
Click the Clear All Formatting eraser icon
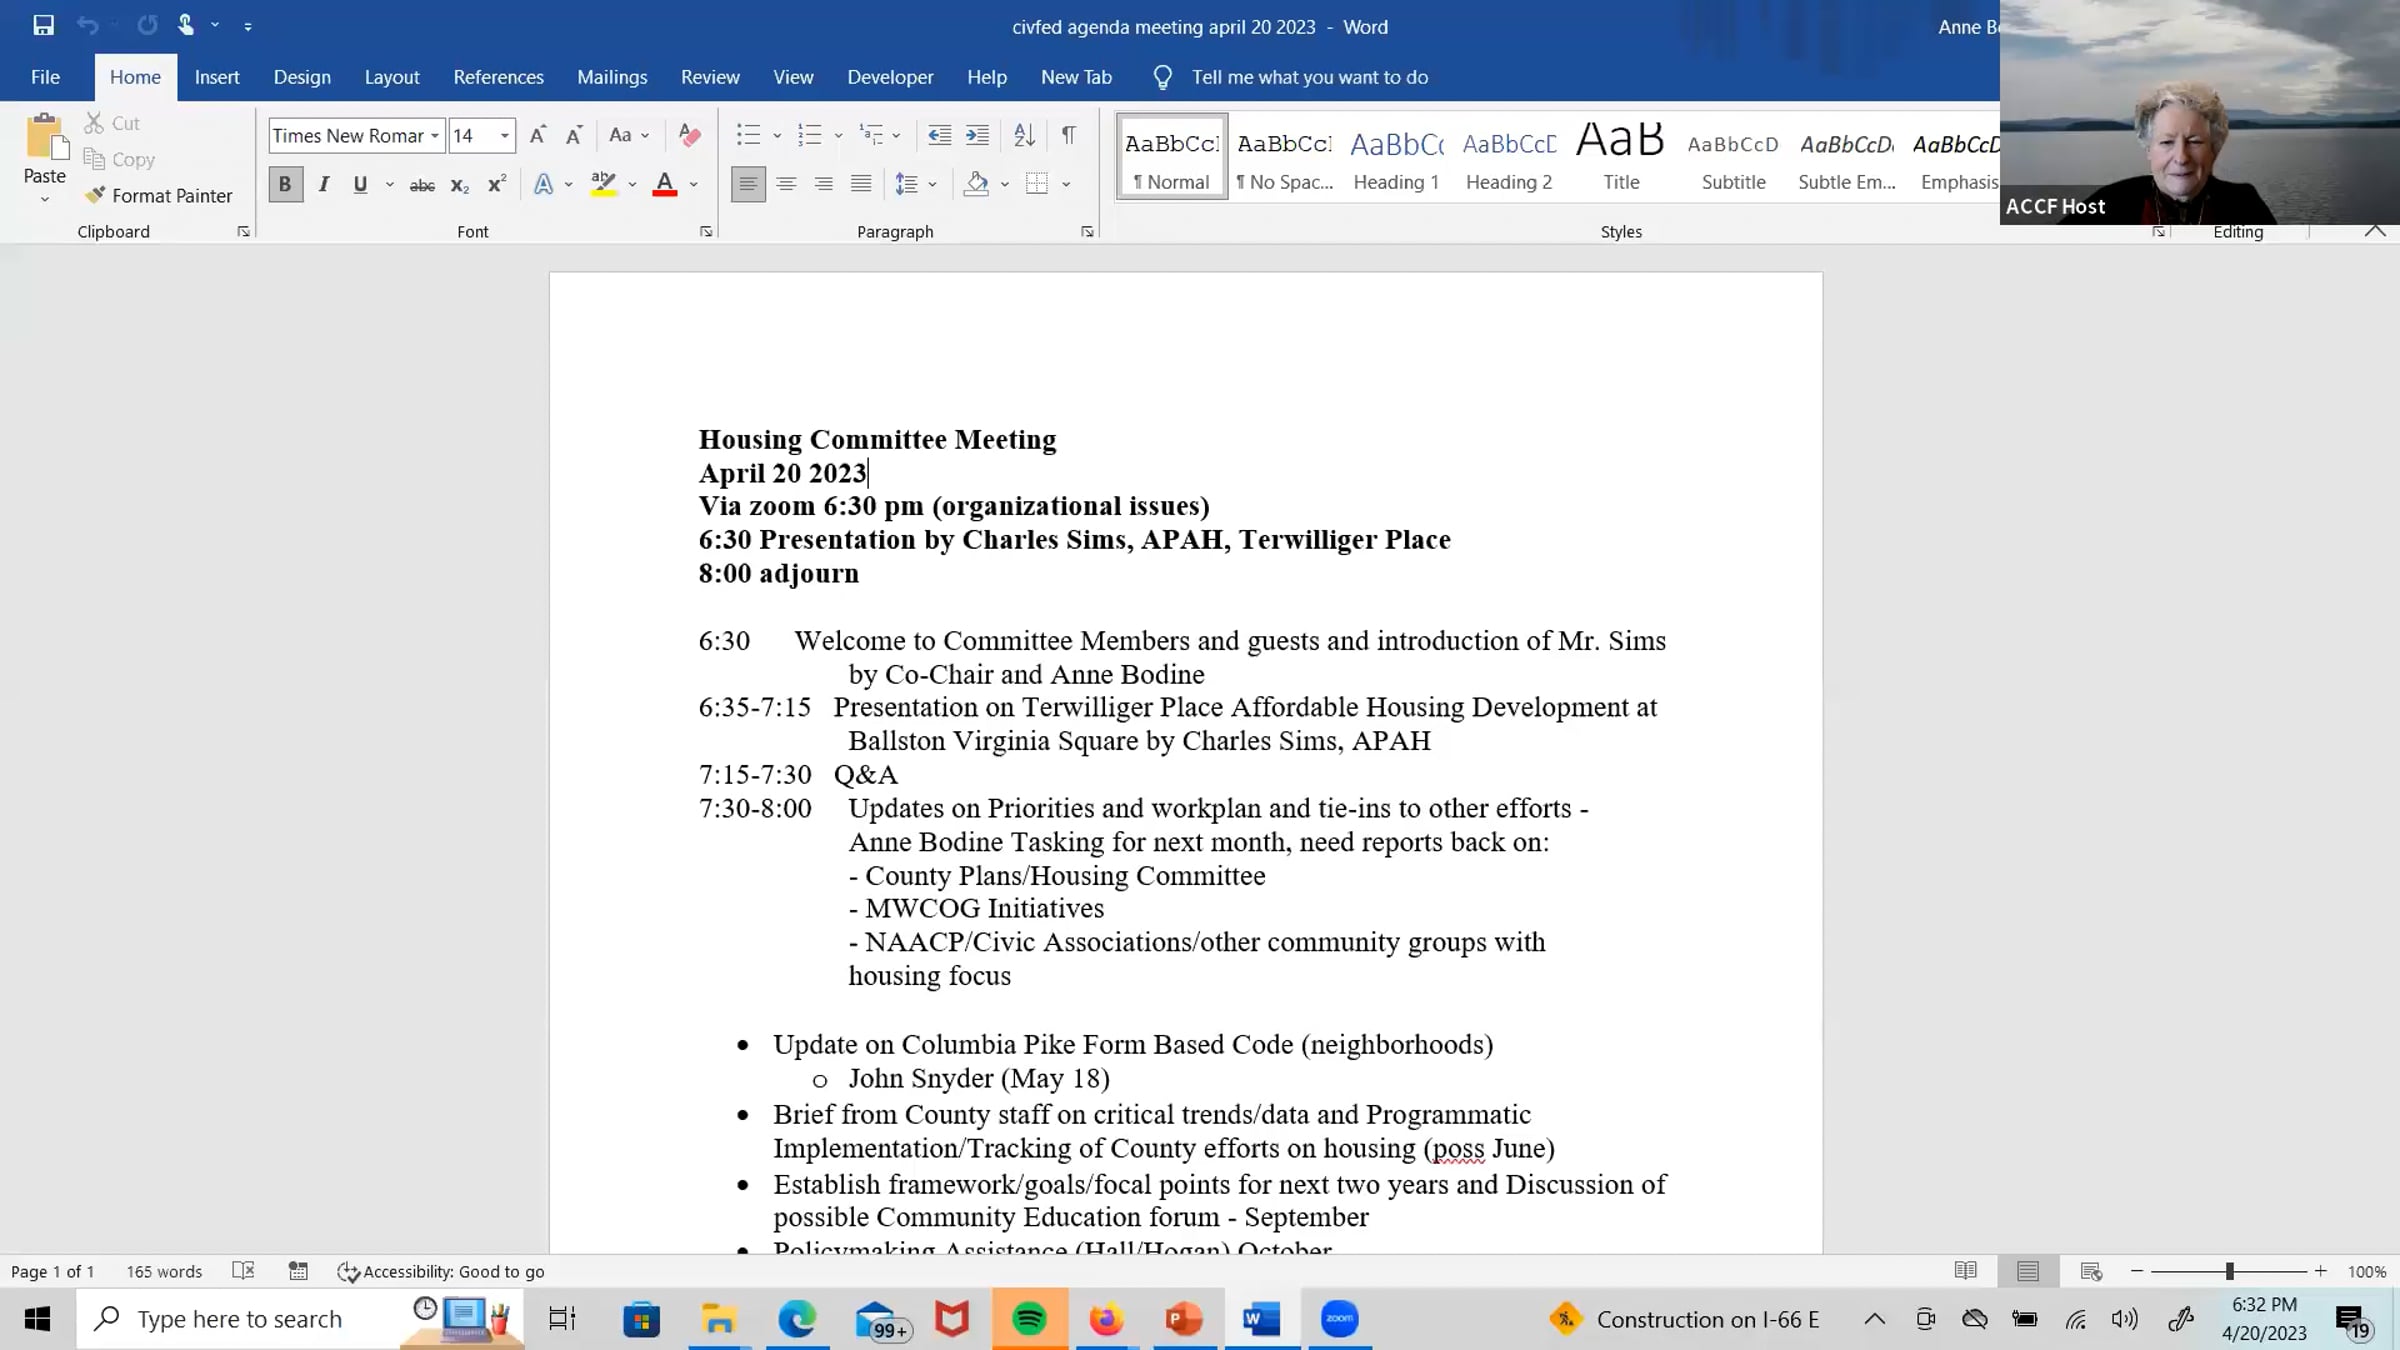689,135
